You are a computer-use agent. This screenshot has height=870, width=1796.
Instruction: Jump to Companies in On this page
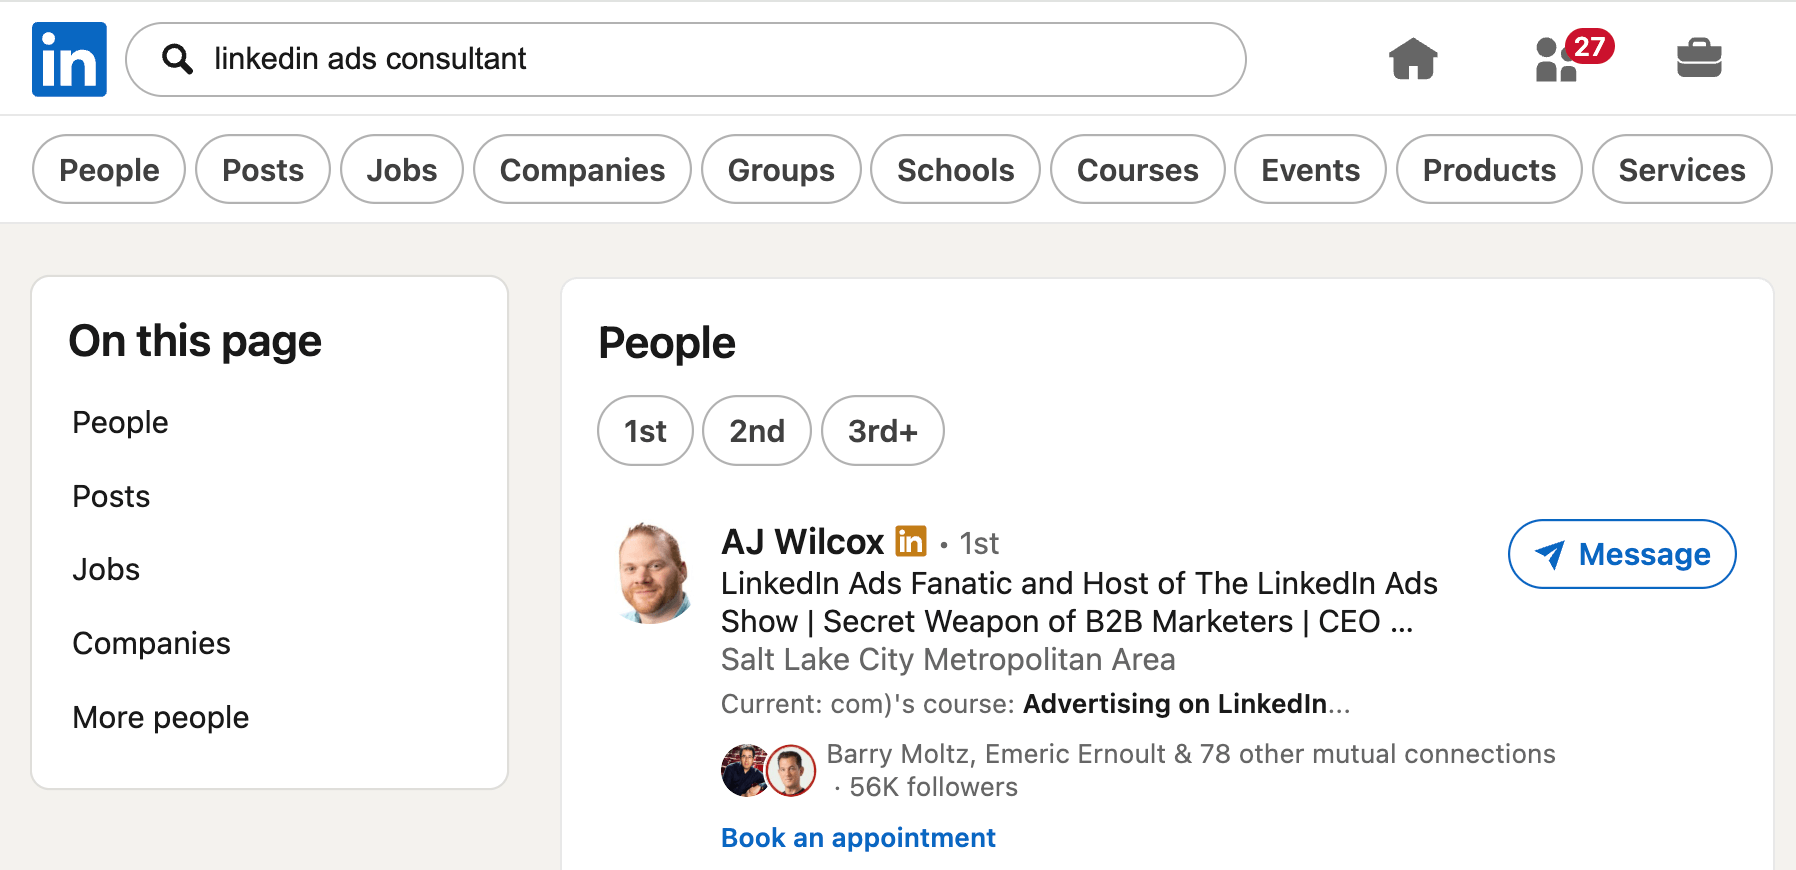click(x=151, y=643)
